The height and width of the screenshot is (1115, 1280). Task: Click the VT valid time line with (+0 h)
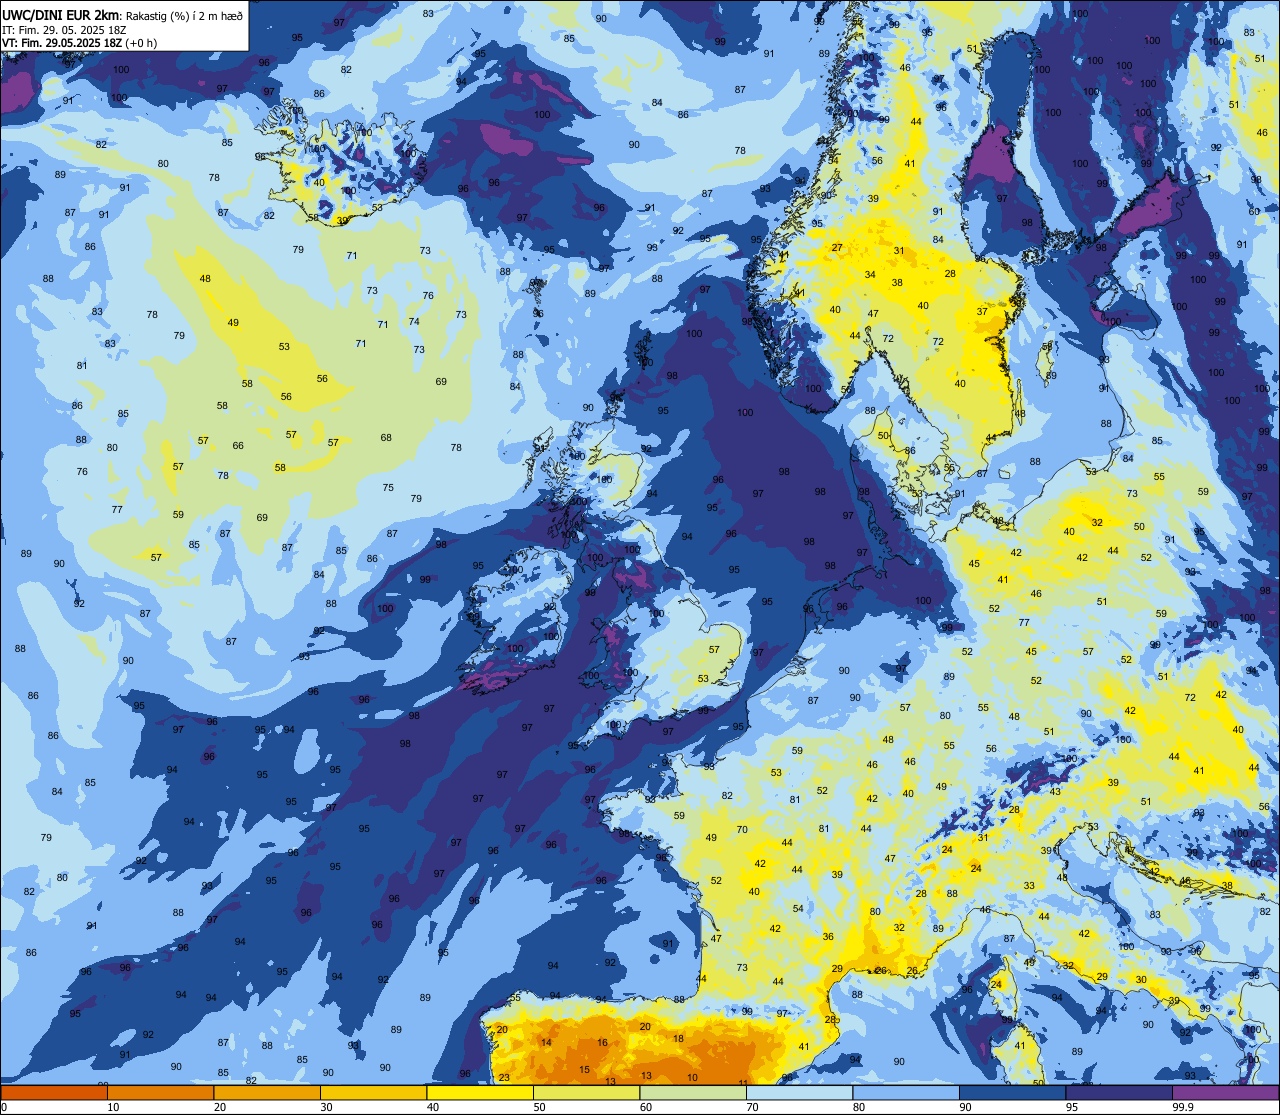(80, 42)
